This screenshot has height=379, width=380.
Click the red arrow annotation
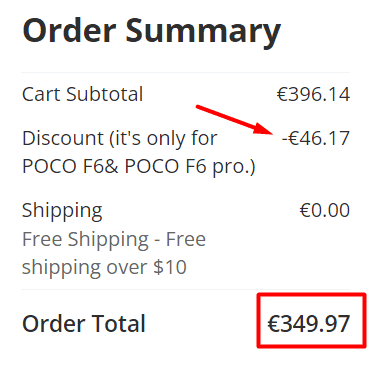(x=235, y=120)
